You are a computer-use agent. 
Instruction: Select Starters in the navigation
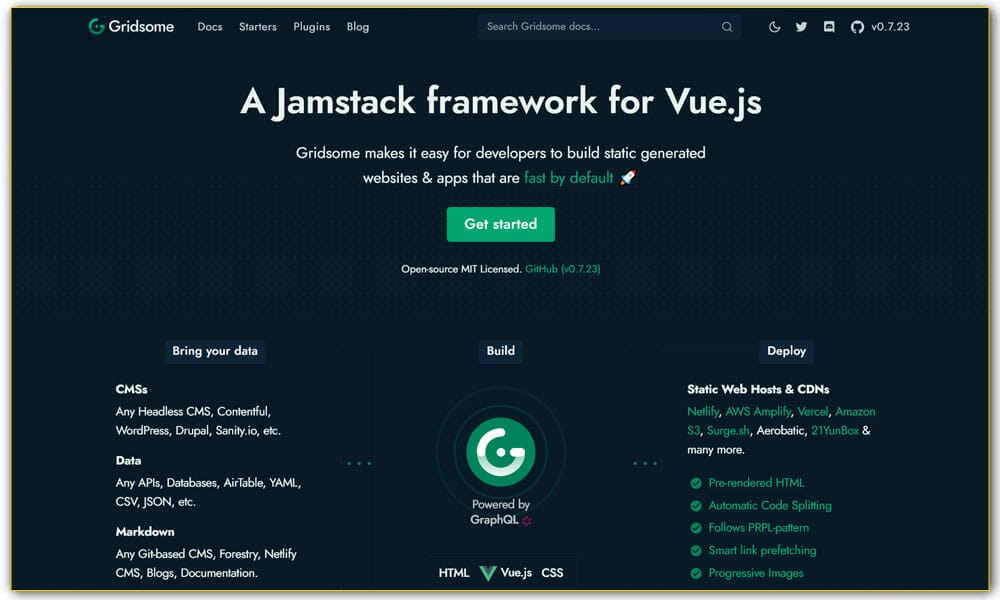point(257,27)
